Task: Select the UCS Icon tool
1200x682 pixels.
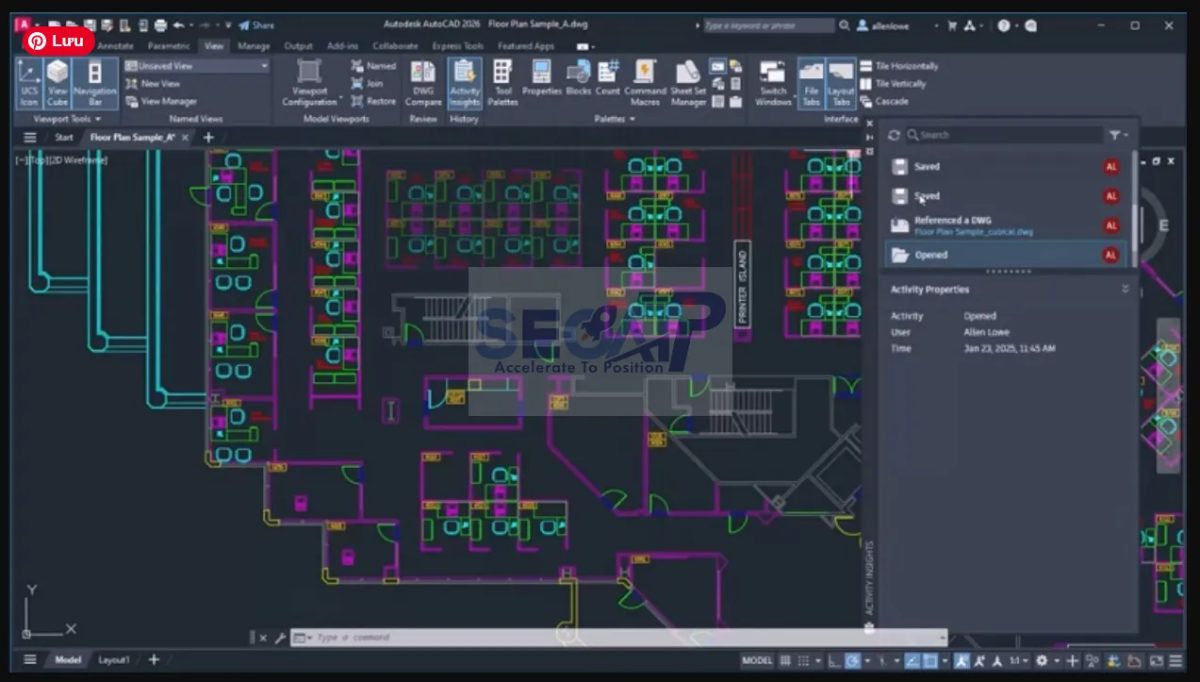Action: point(28,82)
